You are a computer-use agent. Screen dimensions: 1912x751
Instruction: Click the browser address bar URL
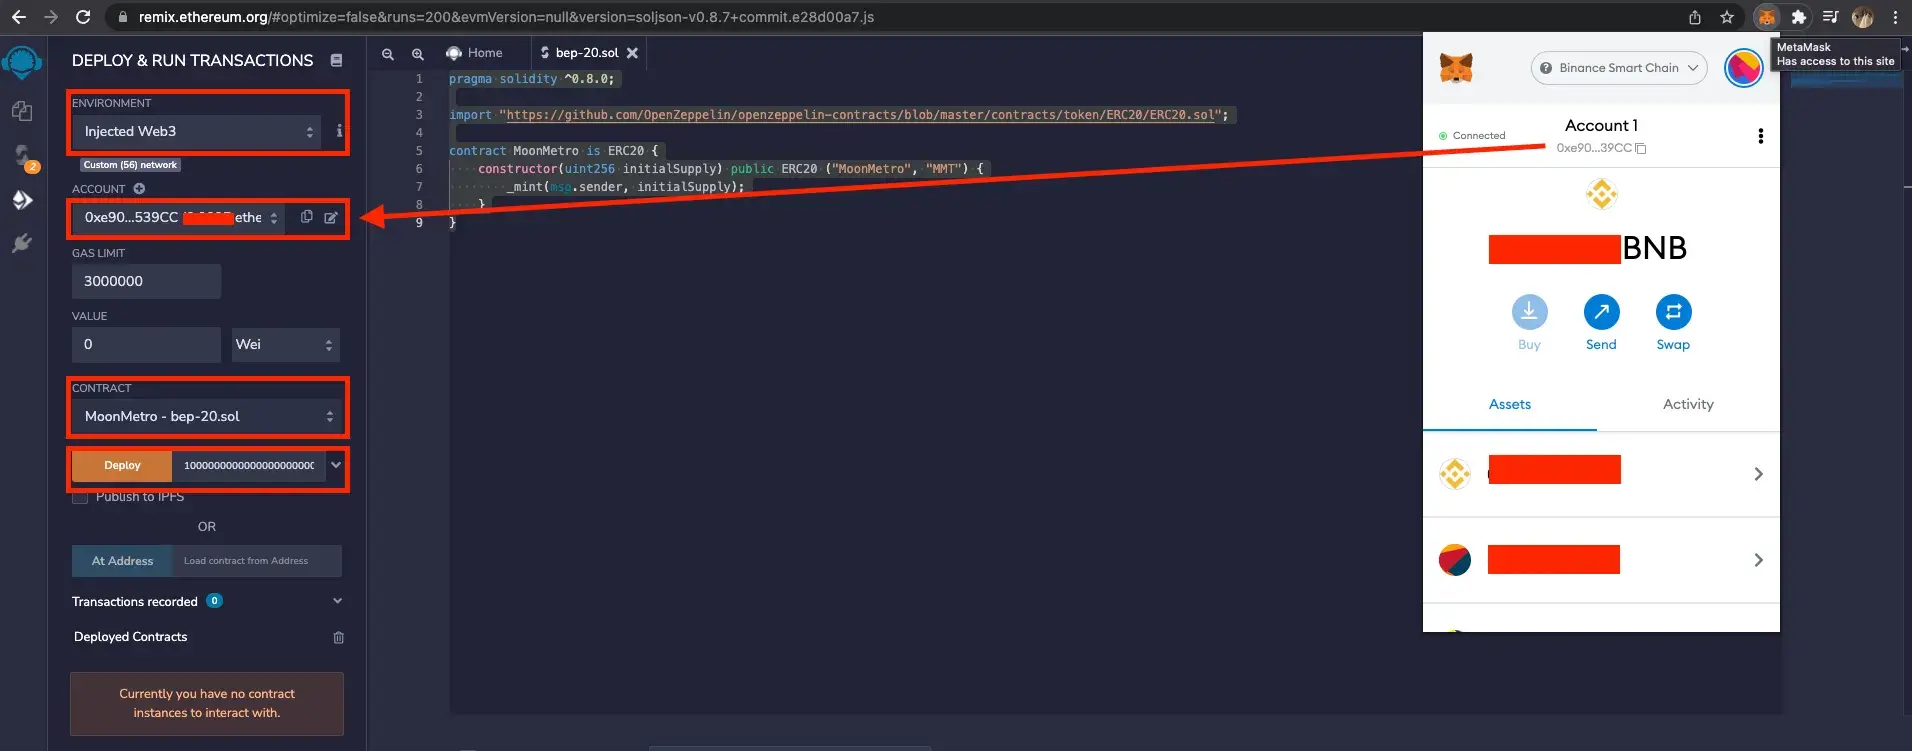pos(506,17)
